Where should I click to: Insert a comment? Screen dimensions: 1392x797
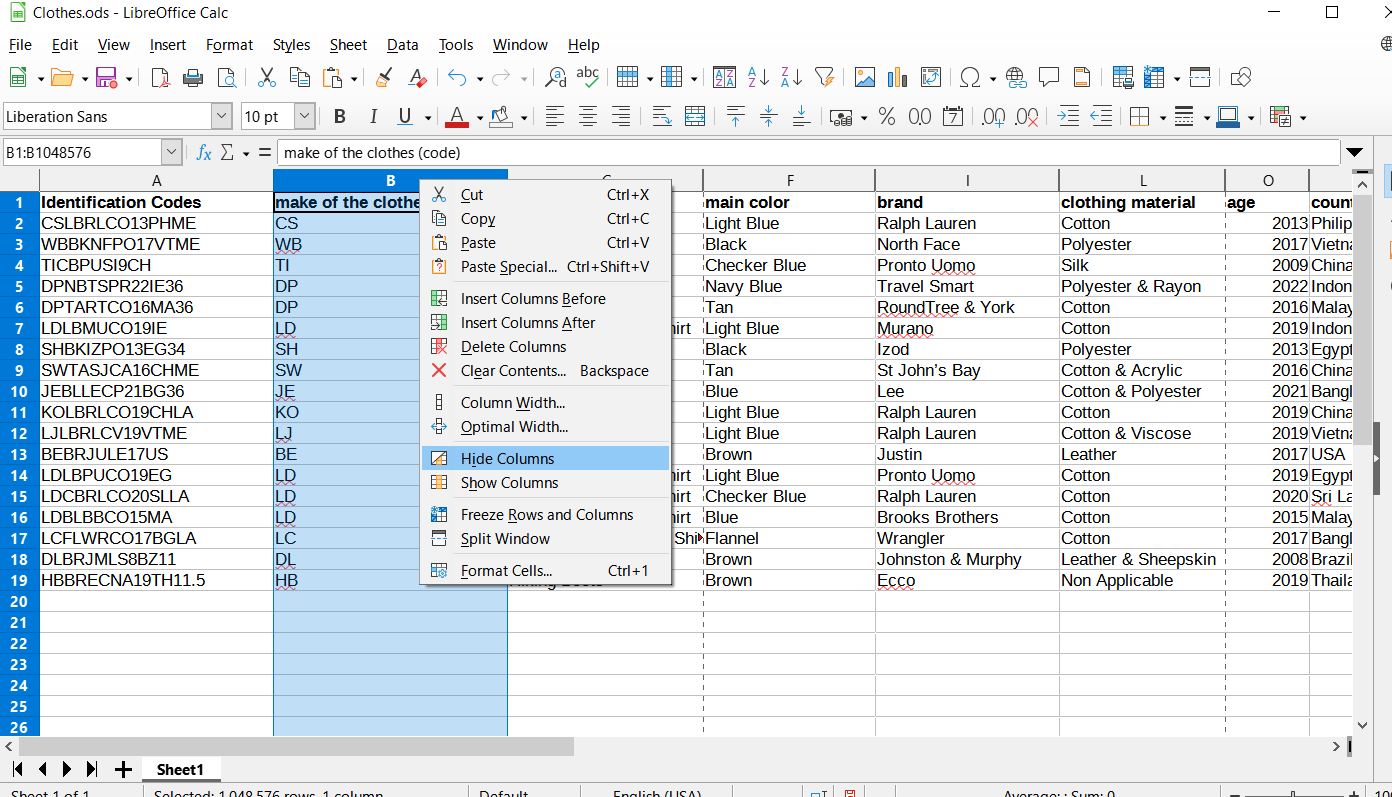click(1049, 77)
